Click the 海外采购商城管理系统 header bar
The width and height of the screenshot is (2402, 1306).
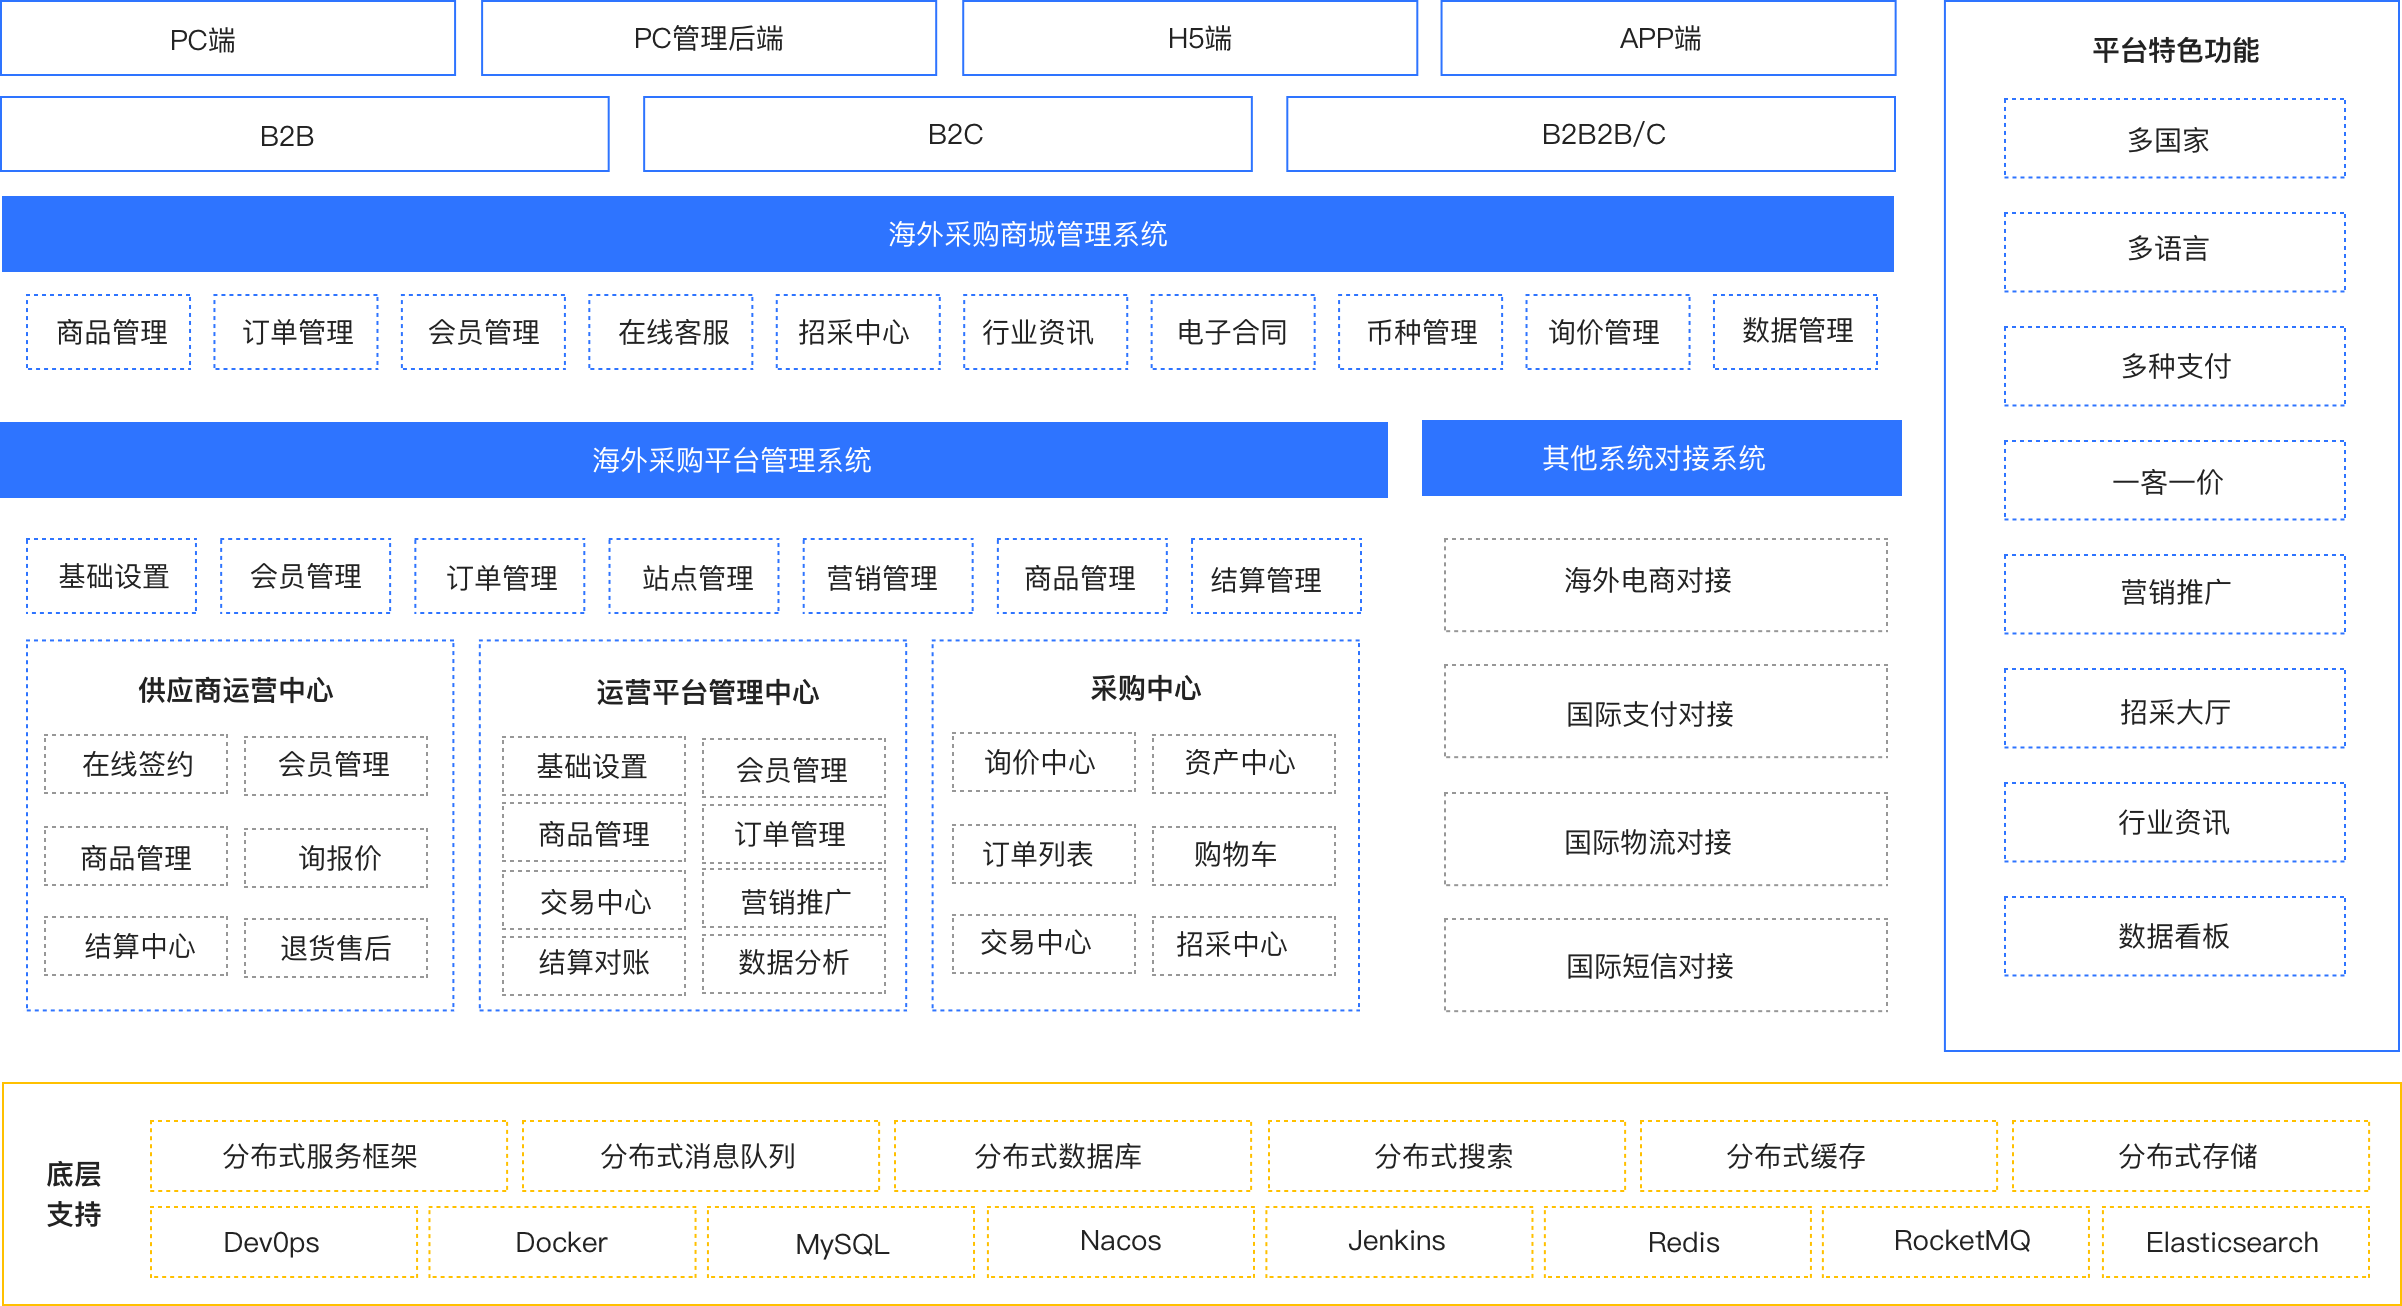point(947,234)
